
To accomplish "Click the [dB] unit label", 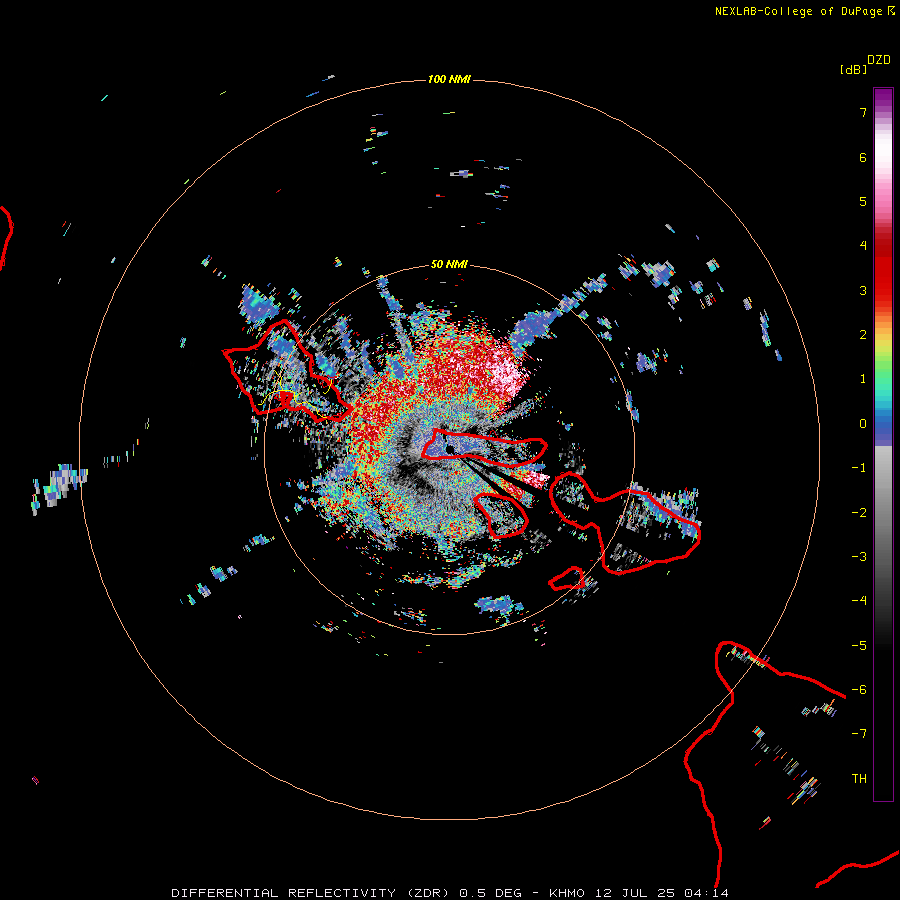I will point(853,70).
